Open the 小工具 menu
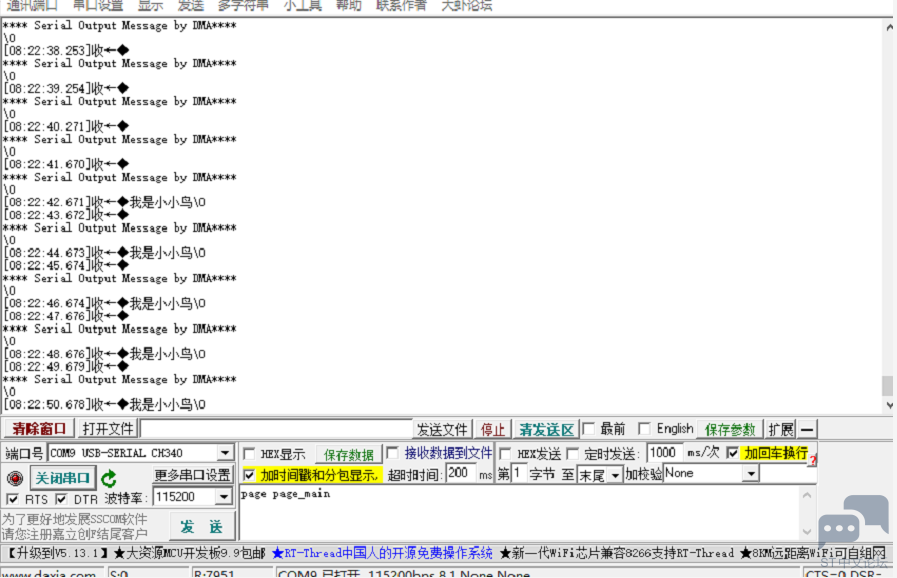897x578 pixels. 302,5
